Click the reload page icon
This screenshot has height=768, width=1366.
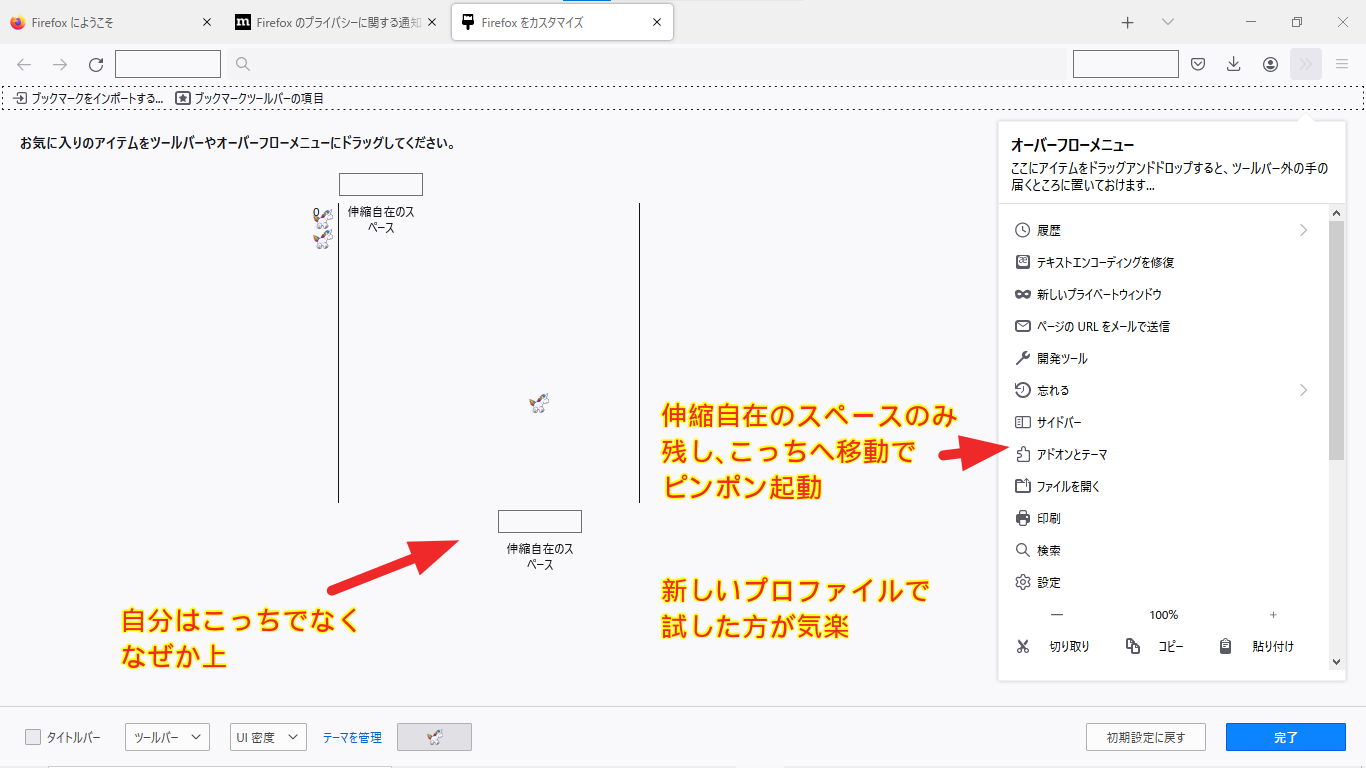pyautogui.click(x=96, y=64)
